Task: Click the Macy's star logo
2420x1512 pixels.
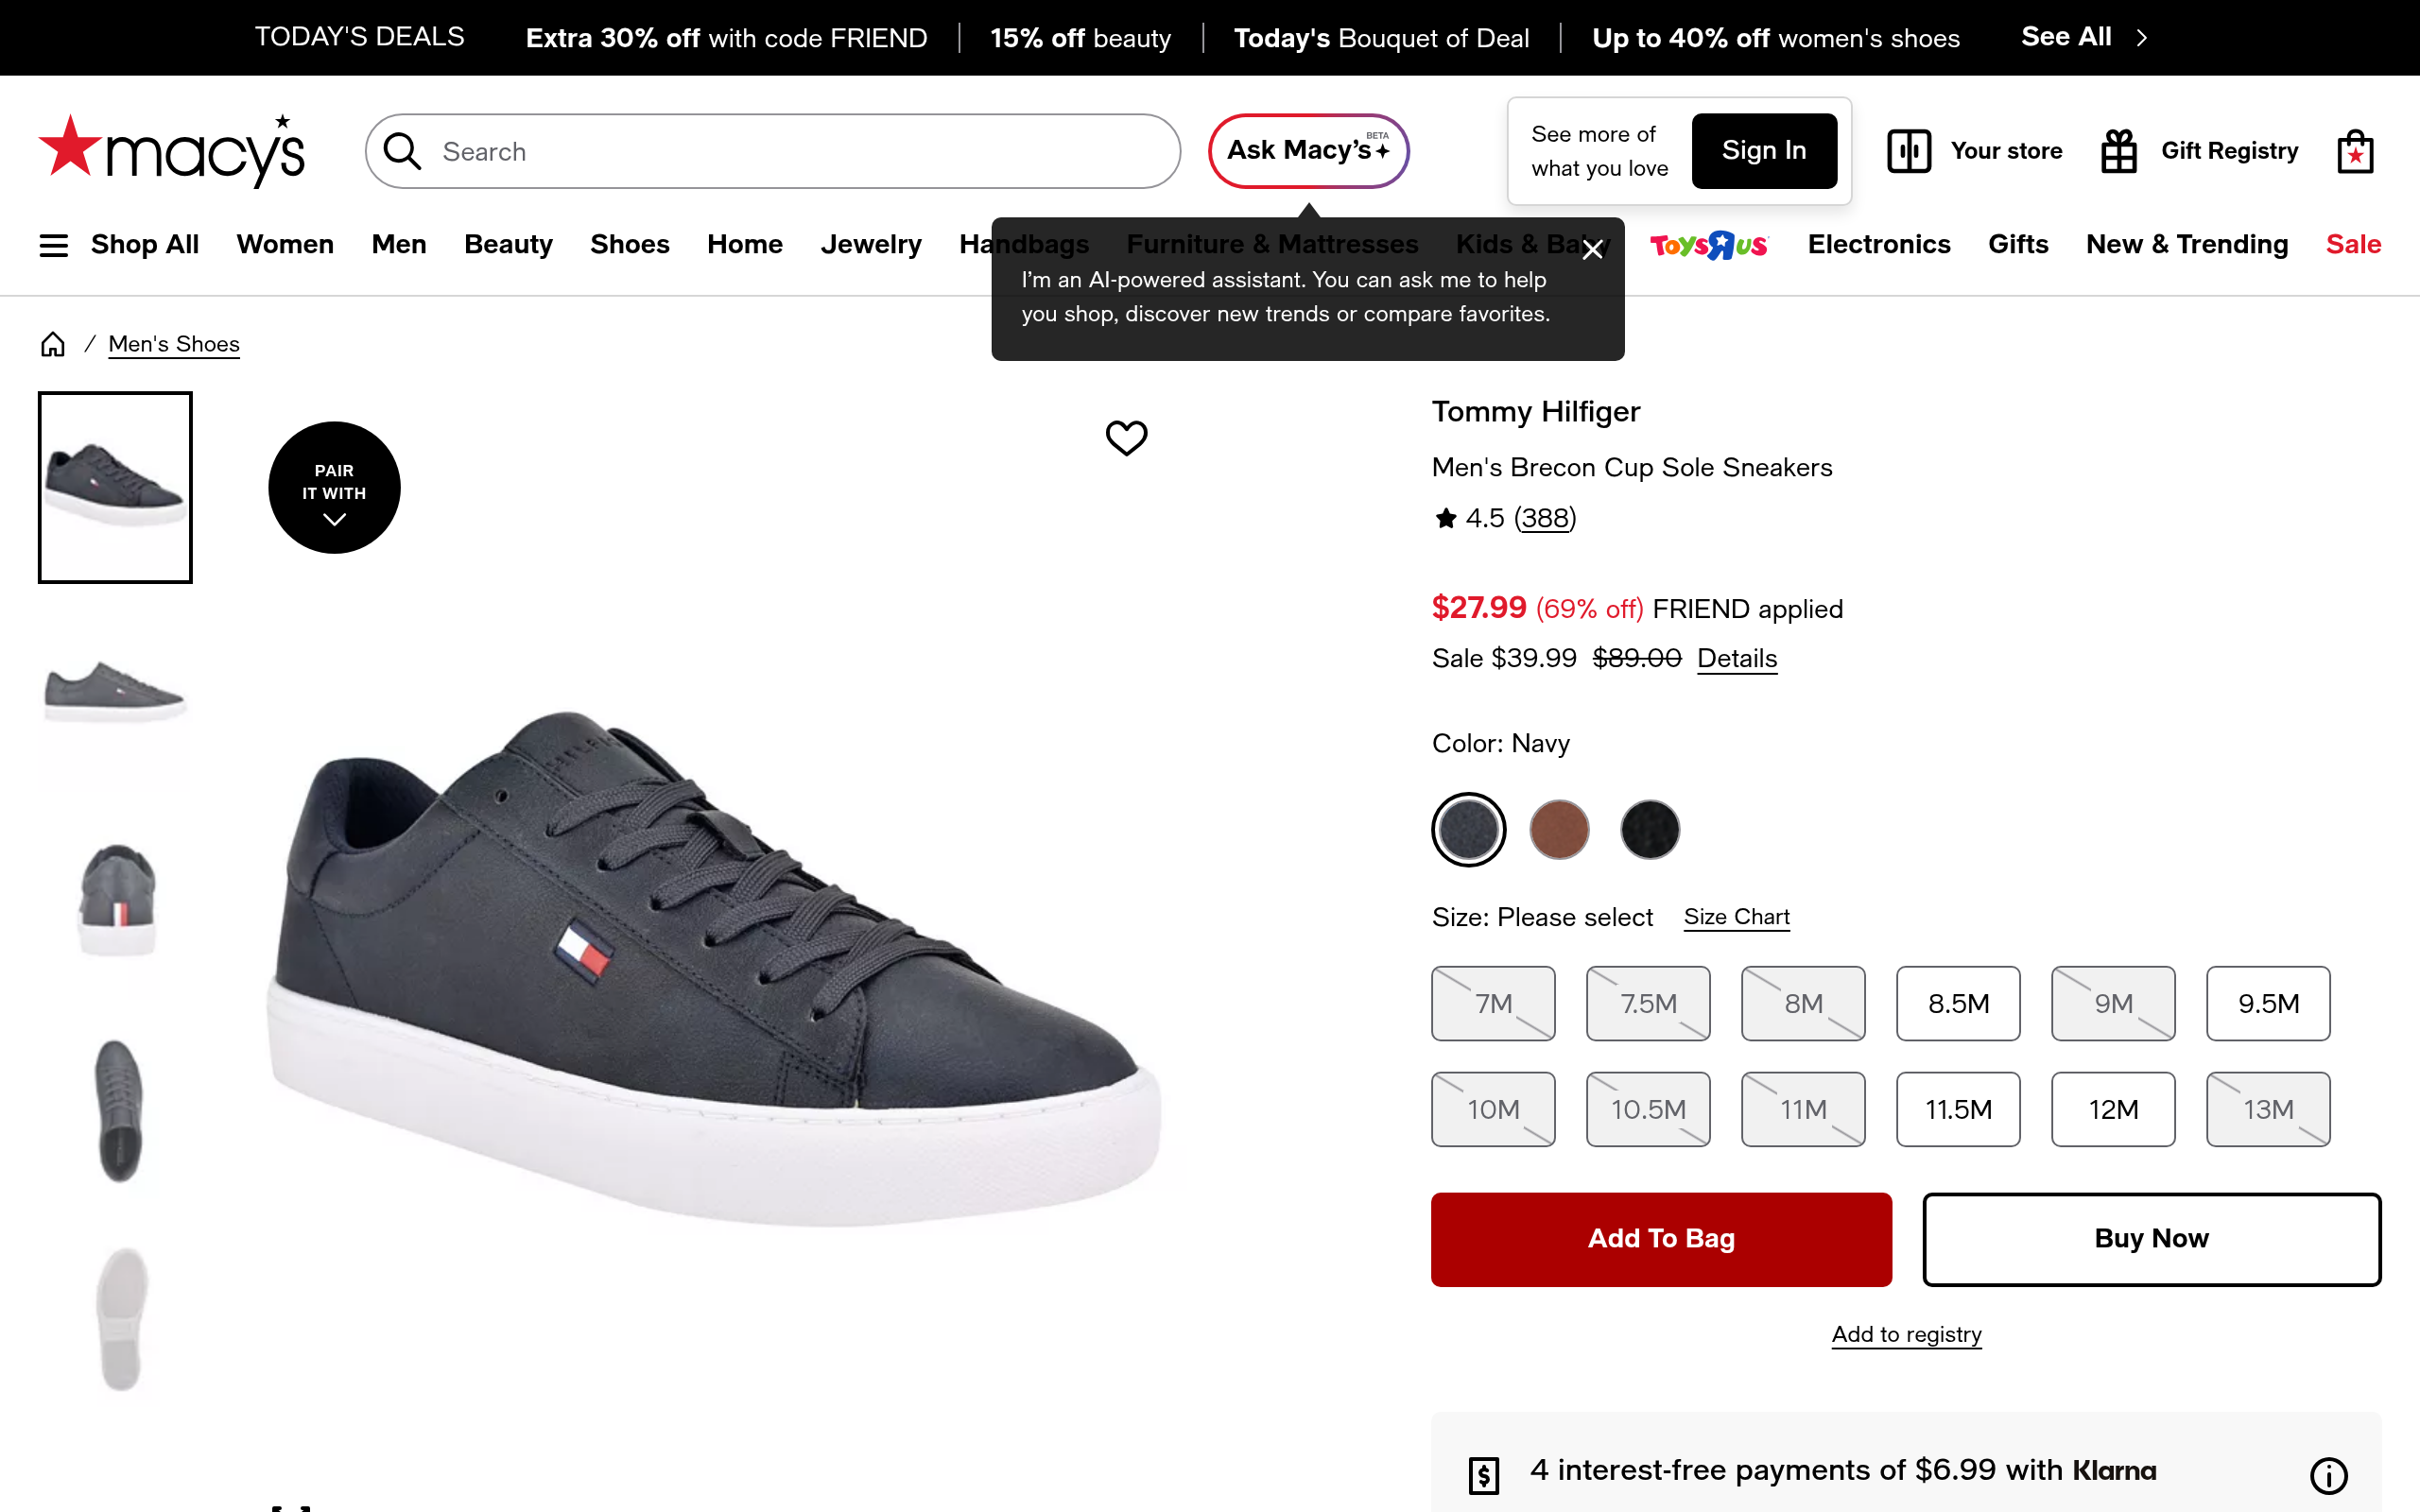Action: click(170, 152)
